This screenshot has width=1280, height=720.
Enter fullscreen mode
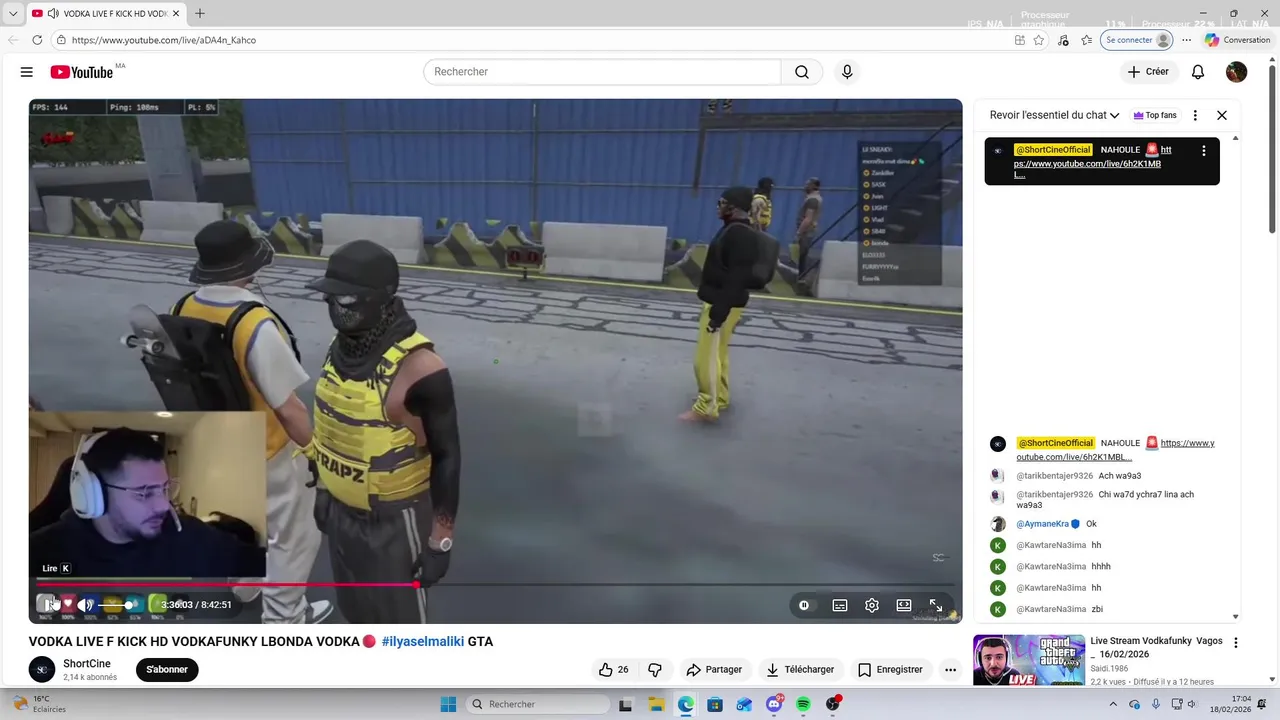click(936, 605)
